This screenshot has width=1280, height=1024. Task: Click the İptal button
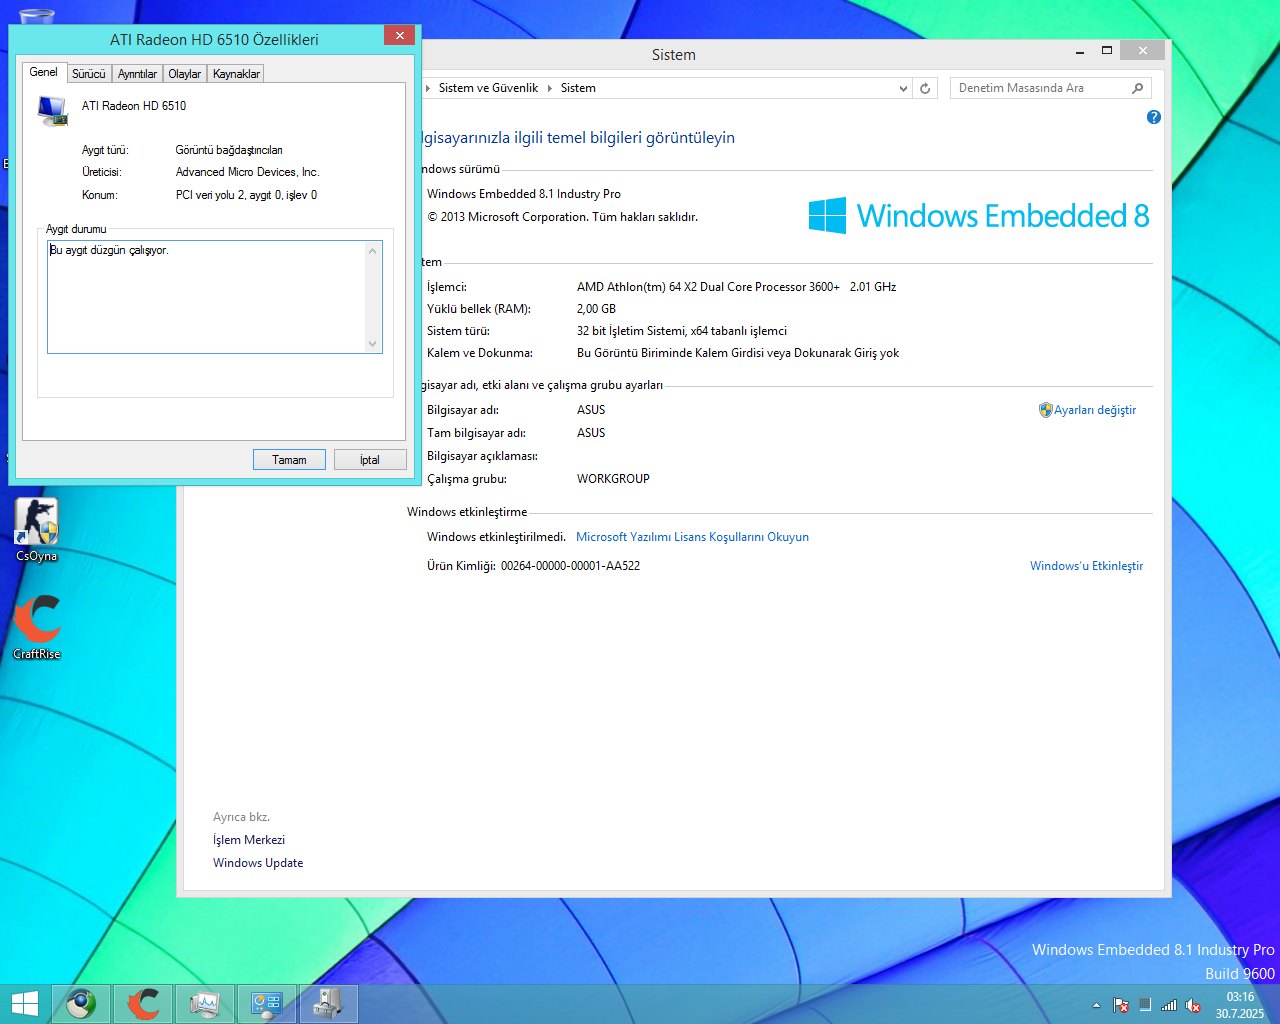click(x=370, y=460)
